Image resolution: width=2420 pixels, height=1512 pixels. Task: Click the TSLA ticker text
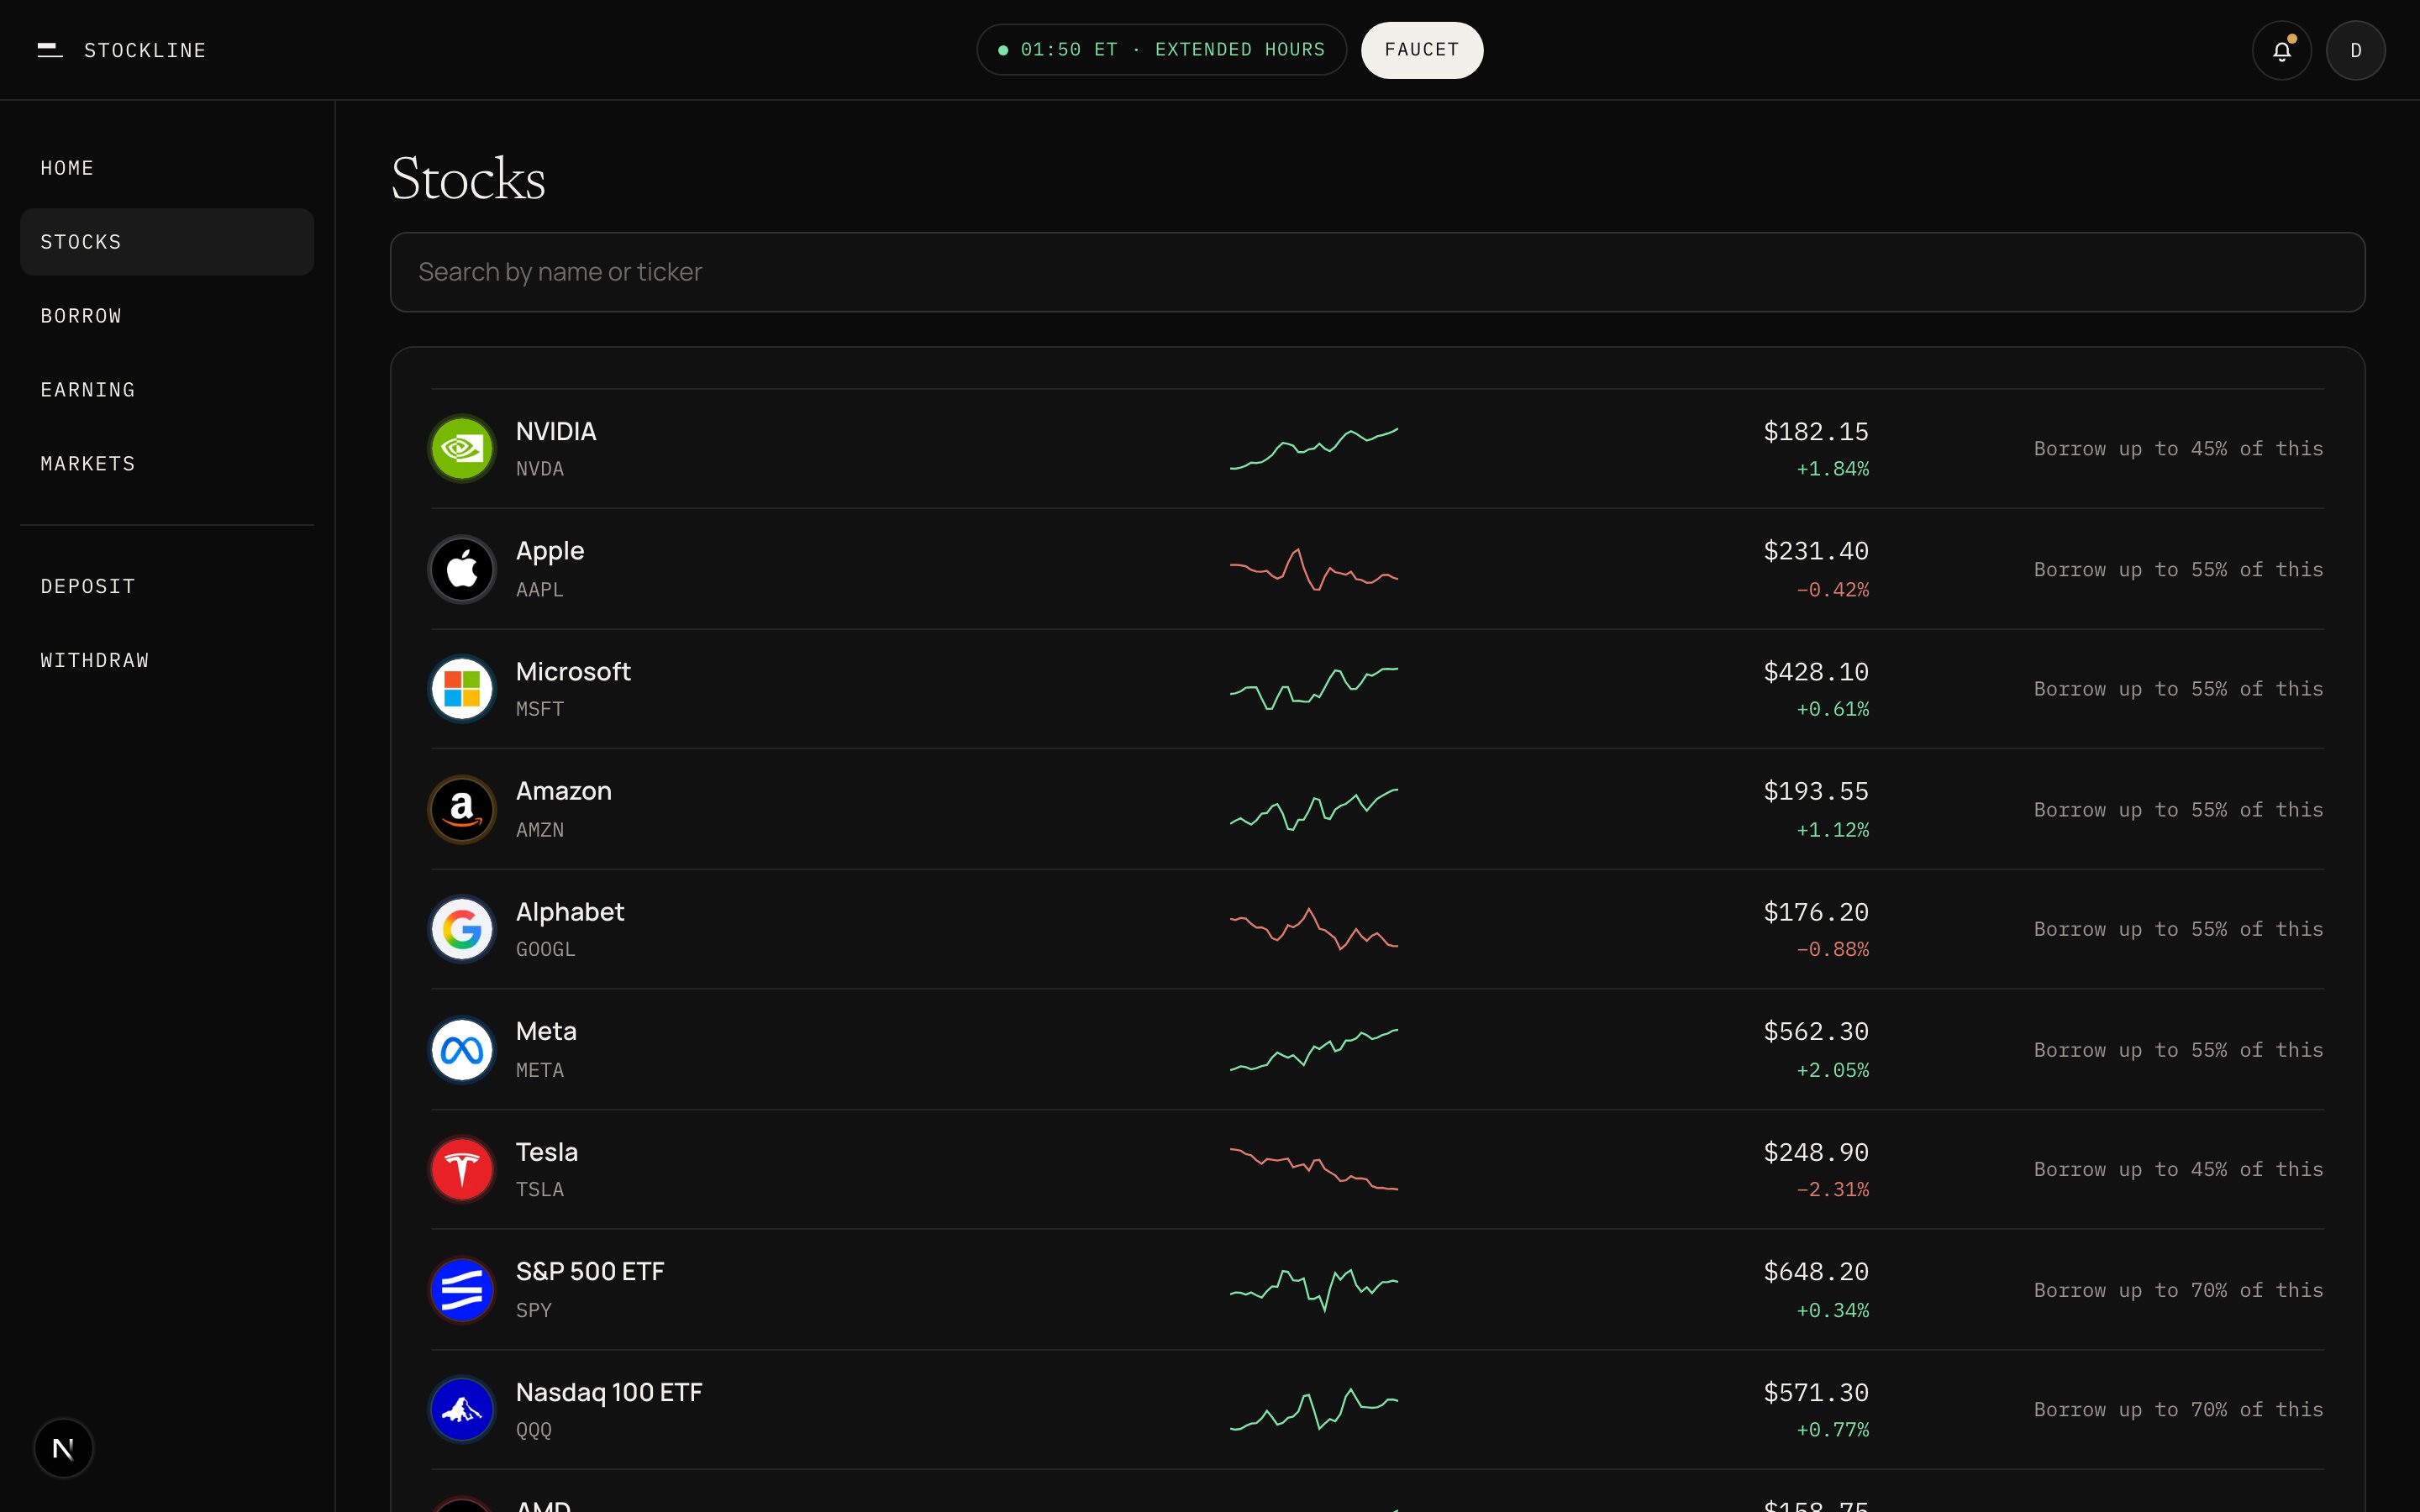[540, 1189]
